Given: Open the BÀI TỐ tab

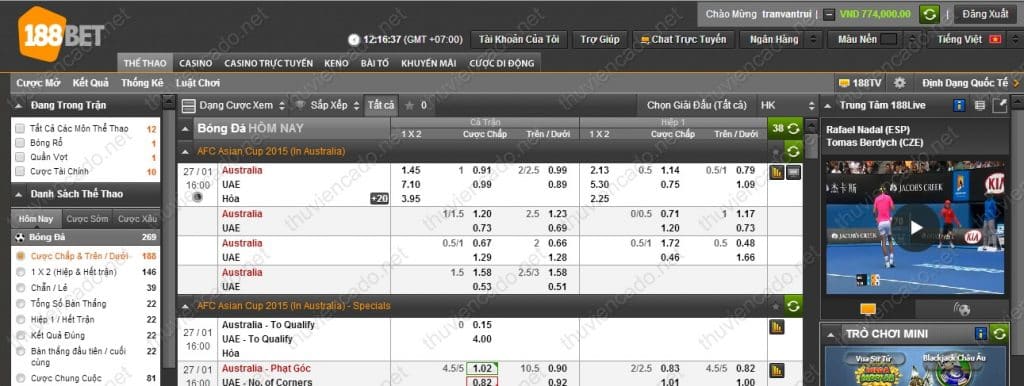Looking at the screenshot, I should 375,63.
